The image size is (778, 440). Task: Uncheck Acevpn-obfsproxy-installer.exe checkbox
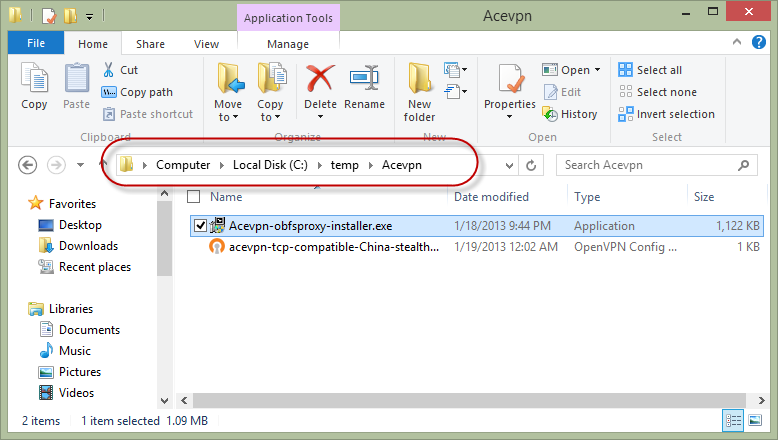click(x=200, y=226)
